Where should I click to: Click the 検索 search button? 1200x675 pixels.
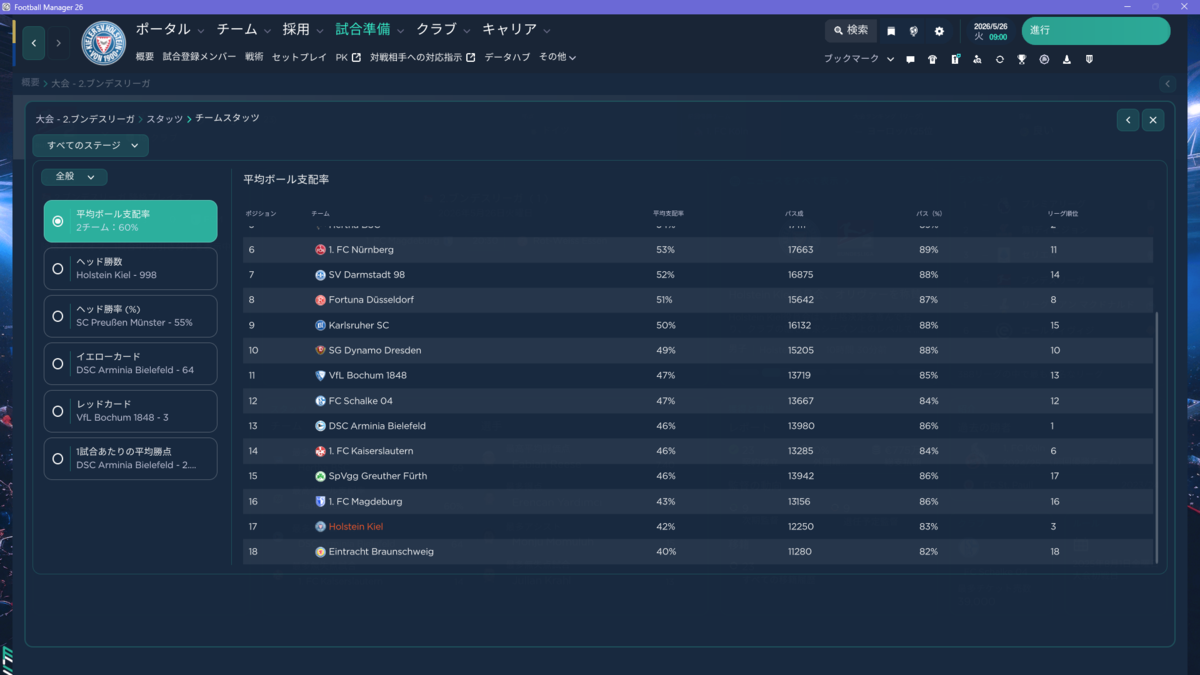851,31
